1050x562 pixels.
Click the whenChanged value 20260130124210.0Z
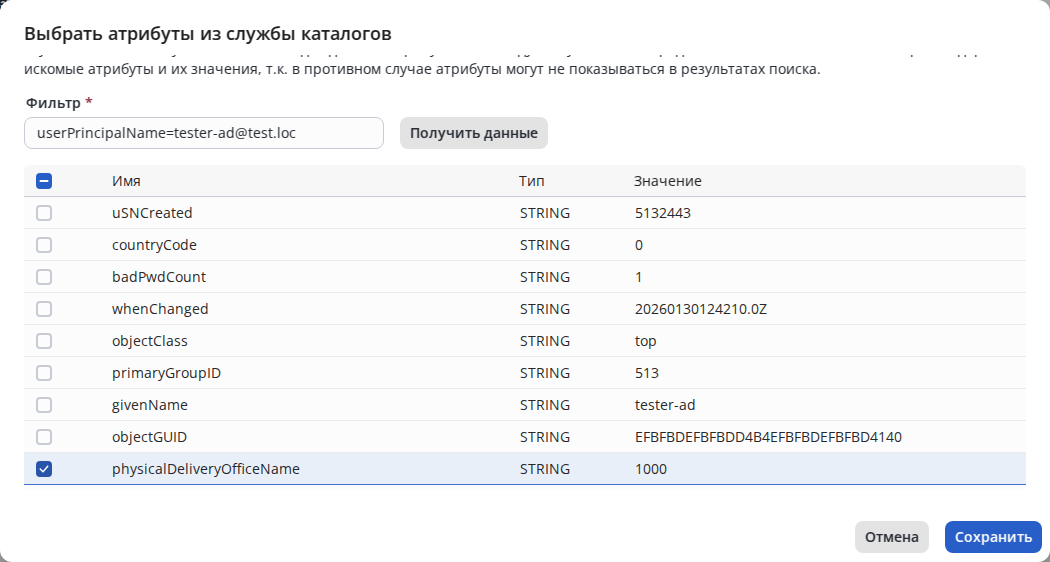(701, 309)
